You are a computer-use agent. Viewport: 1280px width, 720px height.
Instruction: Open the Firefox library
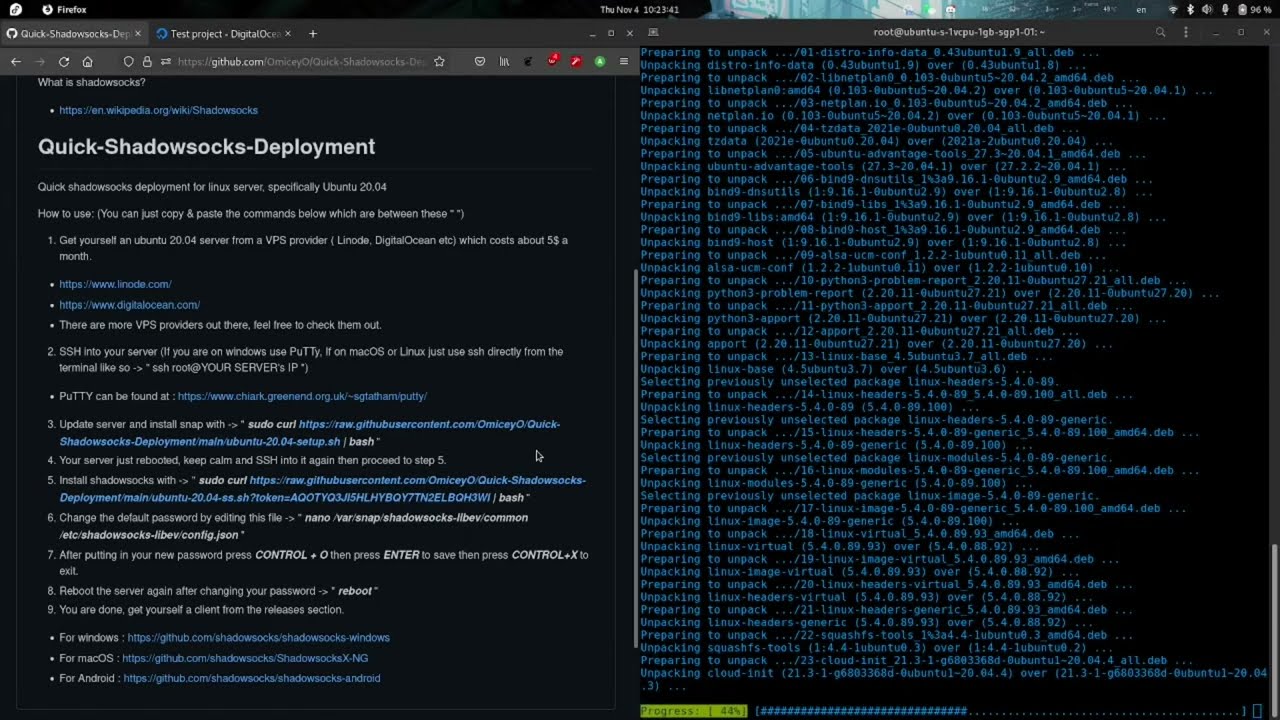click(505, 62)
